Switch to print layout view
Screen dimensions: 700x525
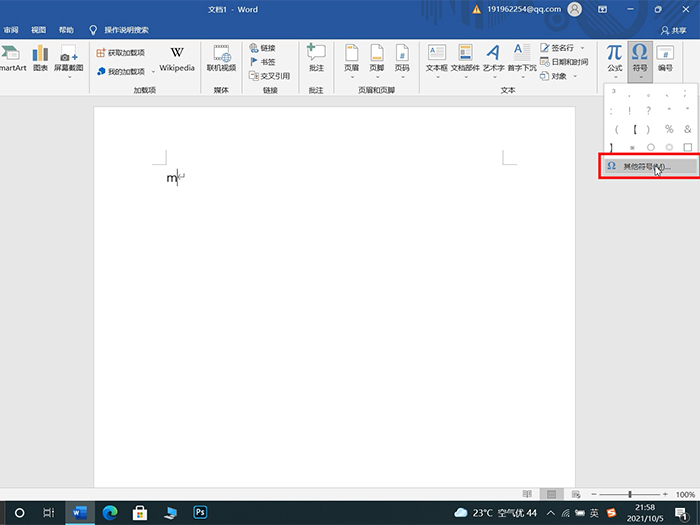tap(551, 494)
